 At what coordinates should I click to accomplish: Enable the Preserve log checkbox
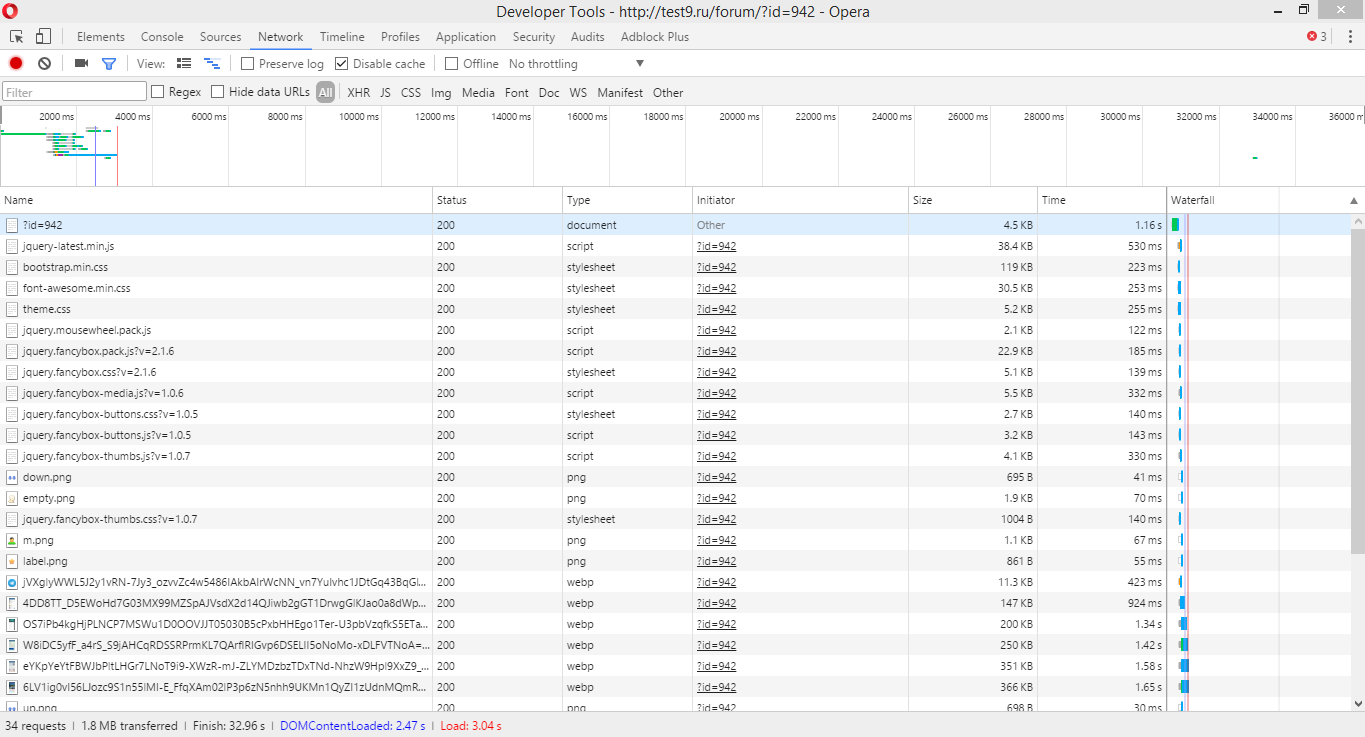(248, 64)
